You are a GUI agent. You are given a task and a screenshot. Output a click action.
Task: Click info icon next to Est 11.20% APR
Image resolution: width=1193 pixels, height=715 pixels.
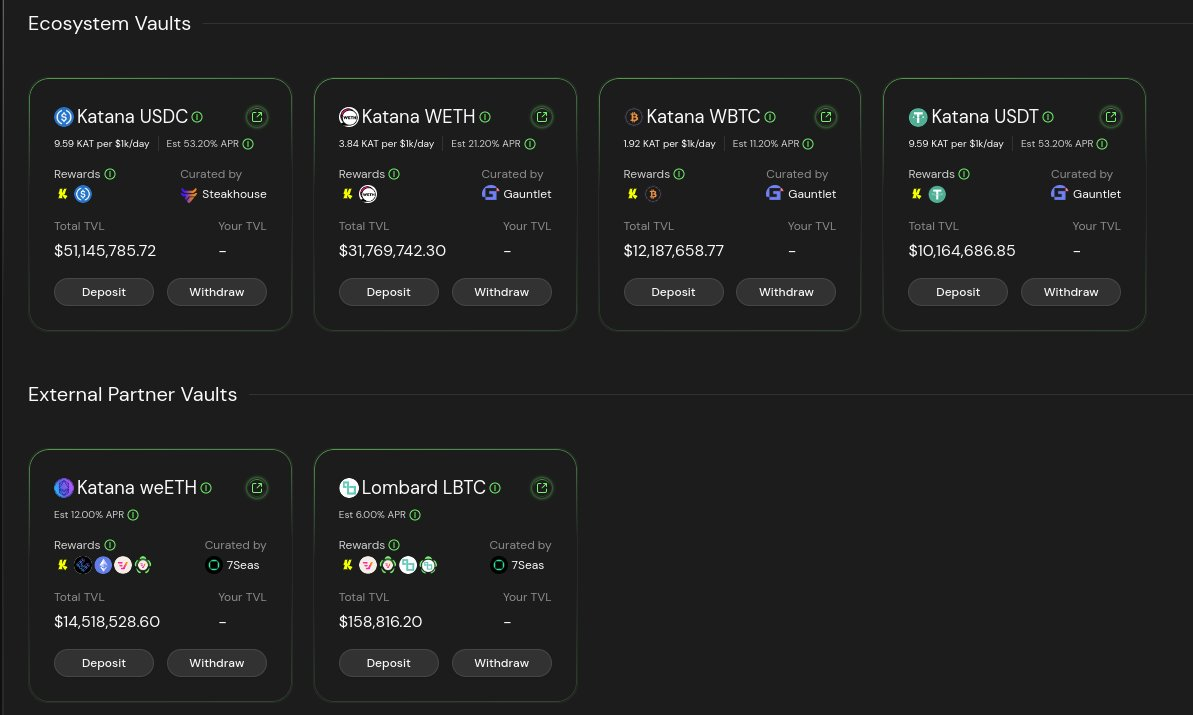(x=808, y=144)
